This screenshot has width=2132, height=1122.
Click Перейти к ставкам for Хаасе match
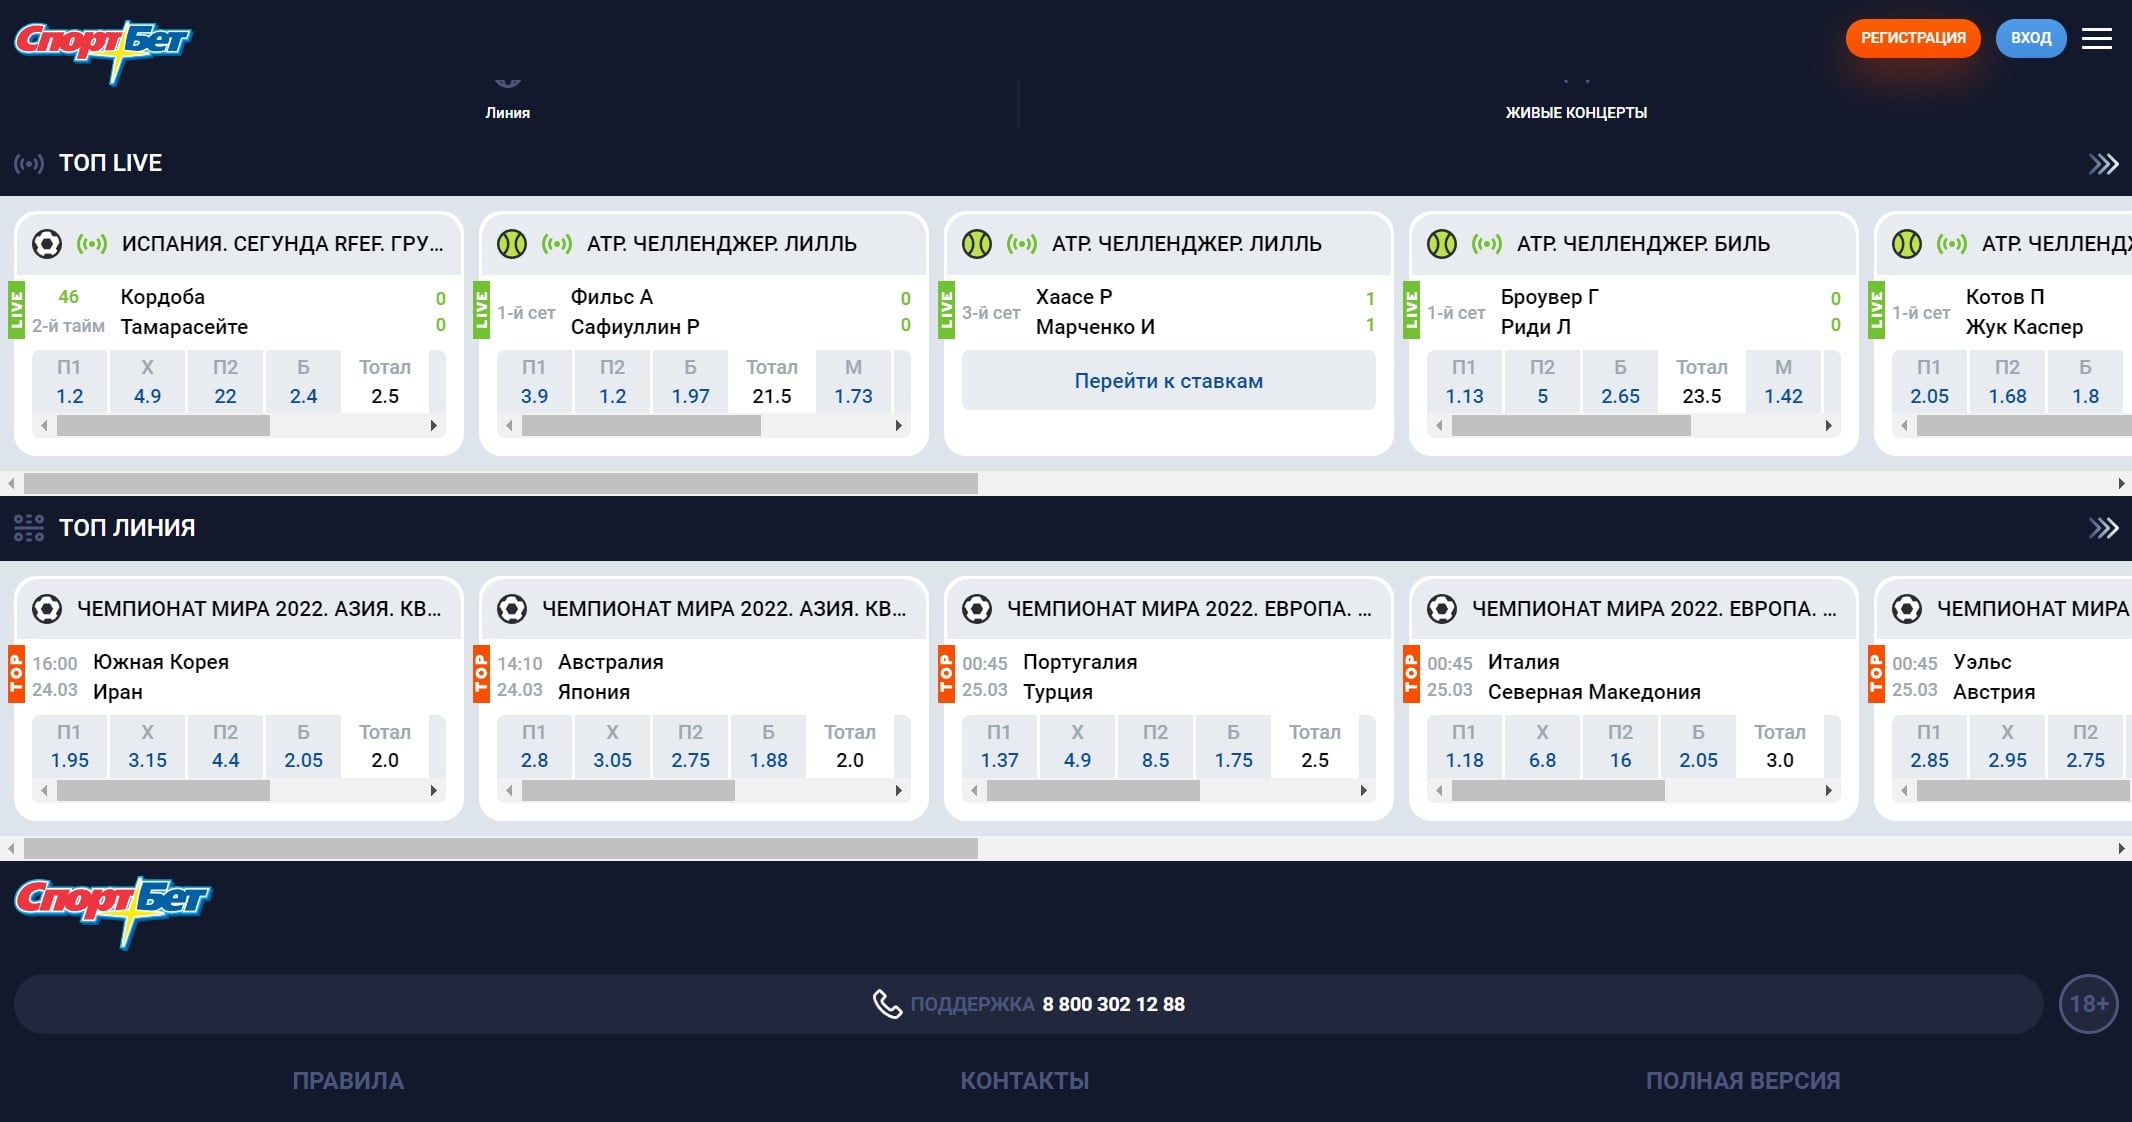1168,381
